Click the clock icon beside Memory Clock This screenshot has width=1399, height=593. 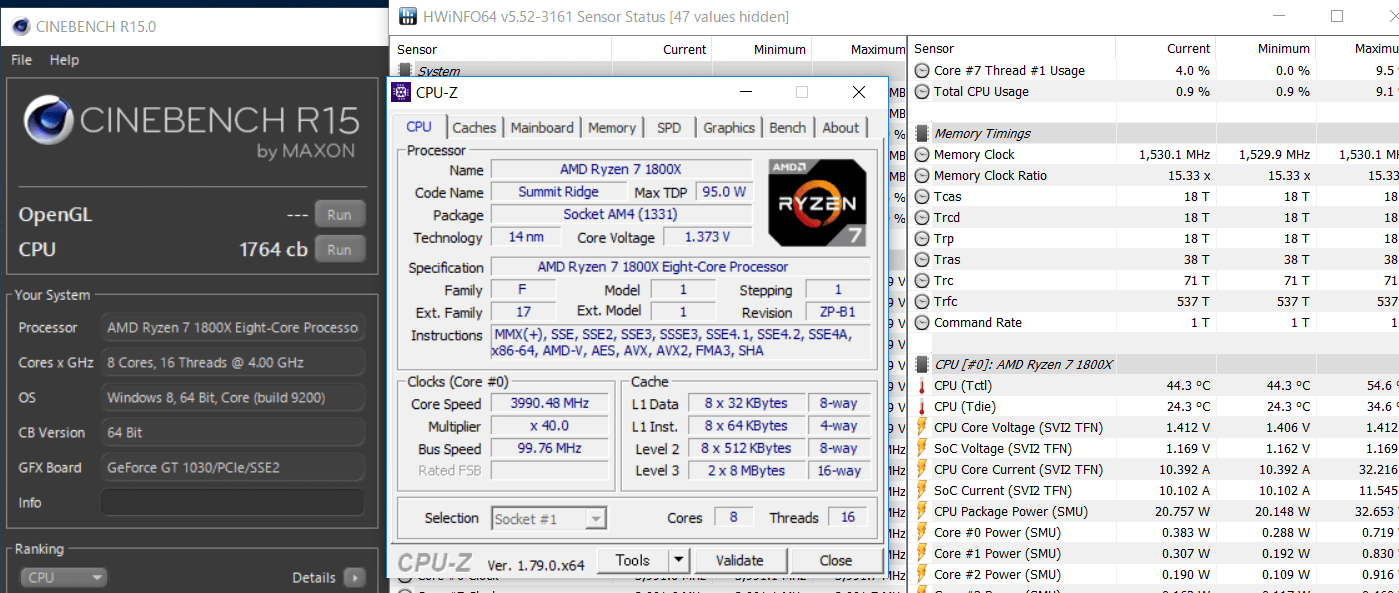pyautogui.click(x=922, y=155)
